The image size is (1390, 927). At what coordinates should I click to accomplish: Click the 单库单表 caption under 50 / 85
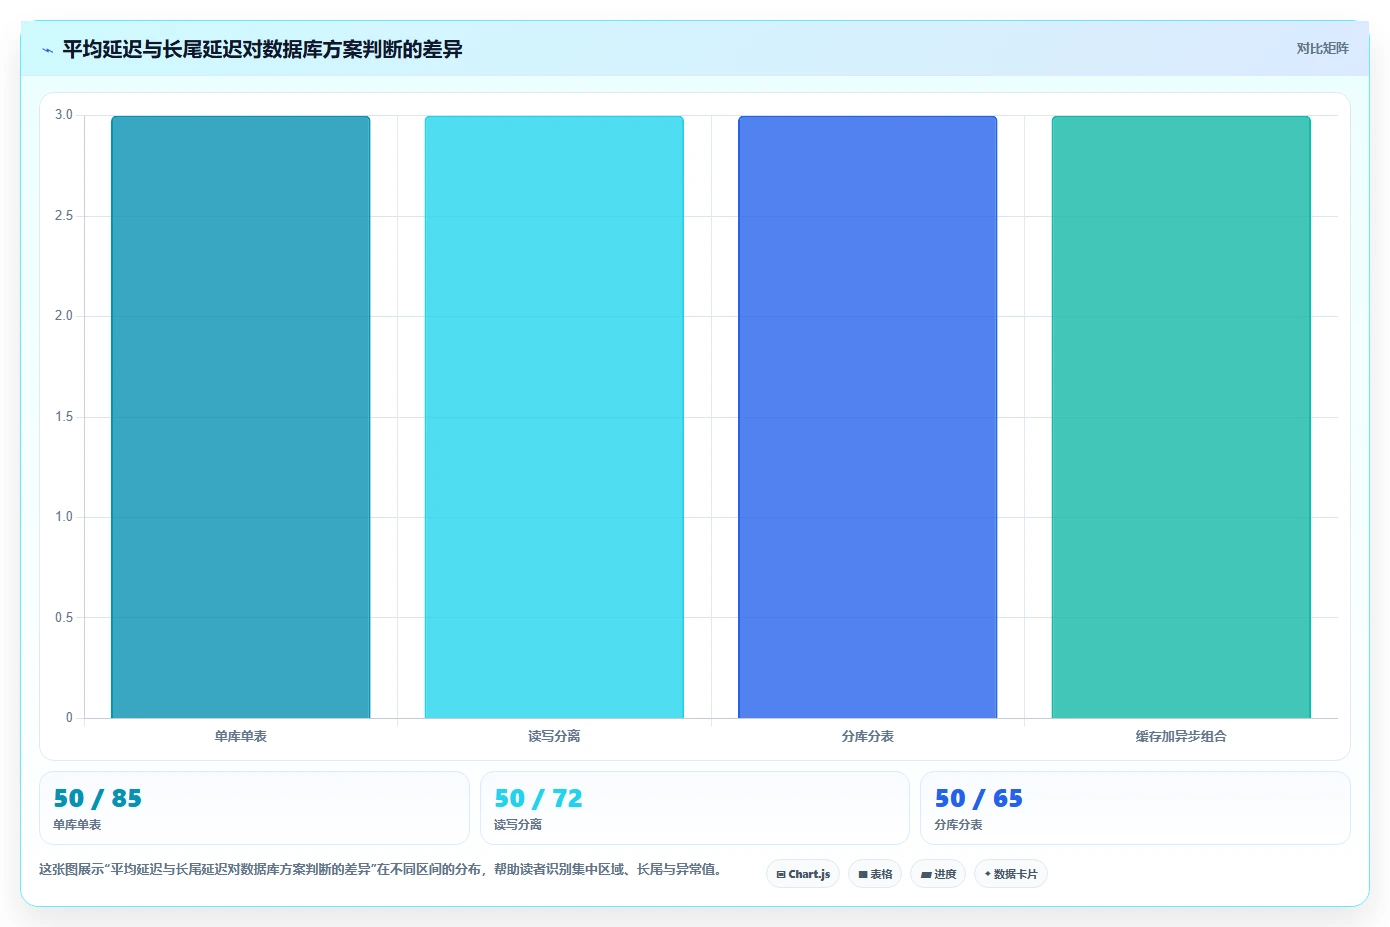(77, 825)
